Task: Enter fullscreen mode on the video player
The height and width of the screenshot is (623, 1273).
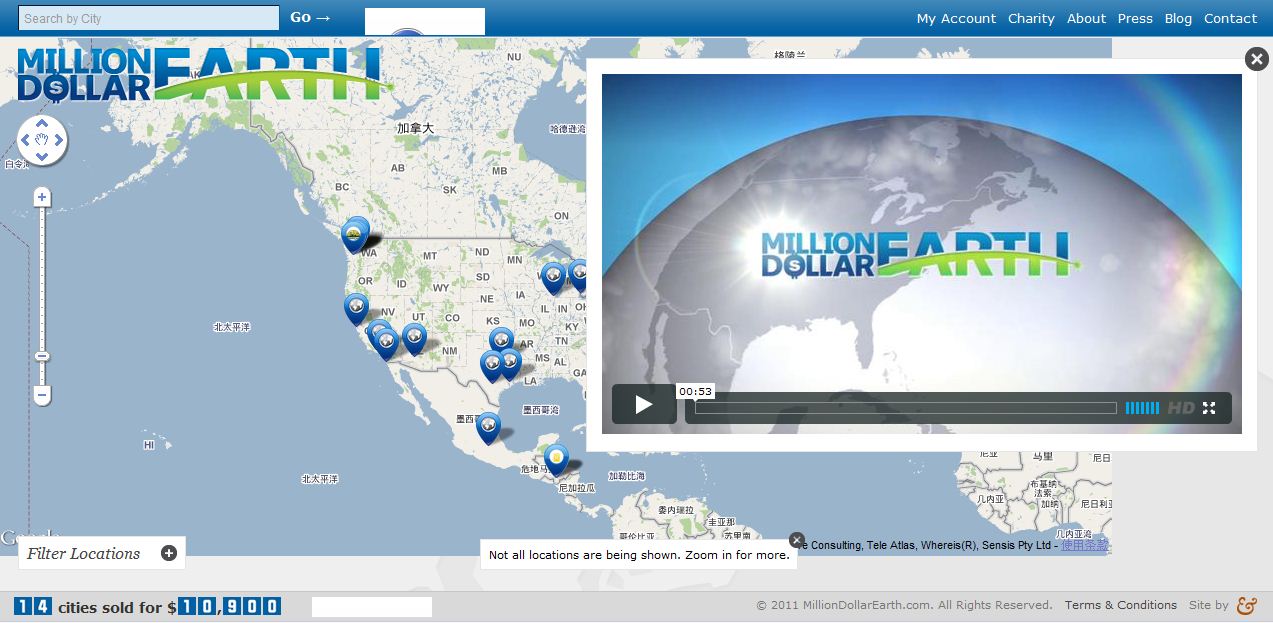Action: (x=1209, y=408)
